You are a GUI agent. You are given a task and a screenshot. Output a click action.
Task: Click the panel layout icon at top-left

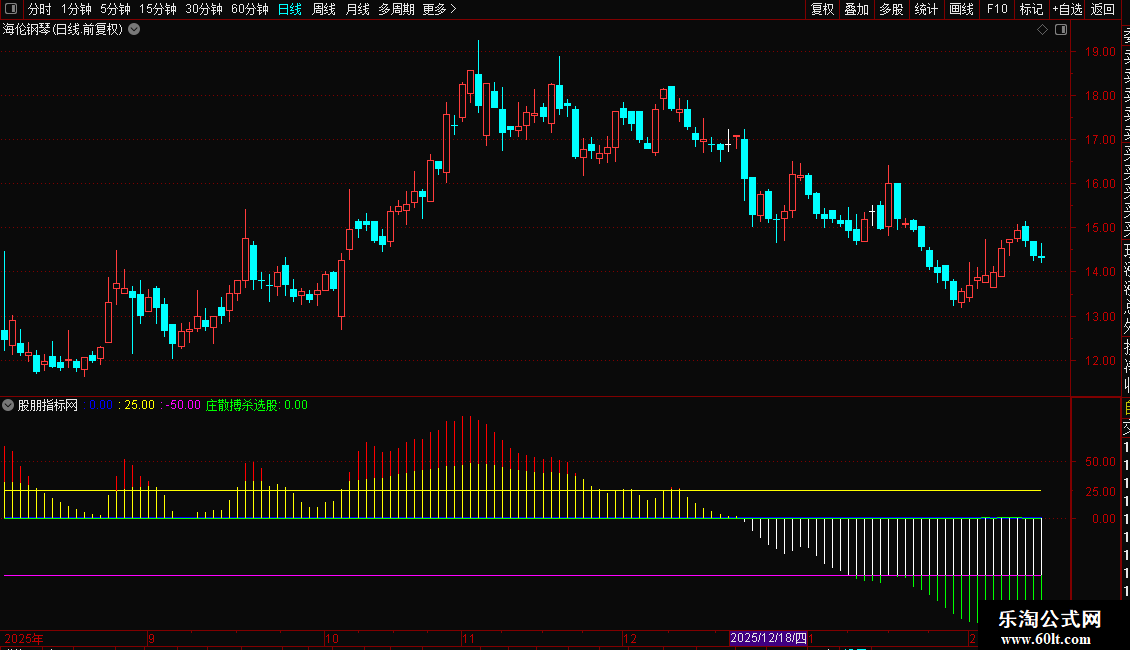coord(11,9)
